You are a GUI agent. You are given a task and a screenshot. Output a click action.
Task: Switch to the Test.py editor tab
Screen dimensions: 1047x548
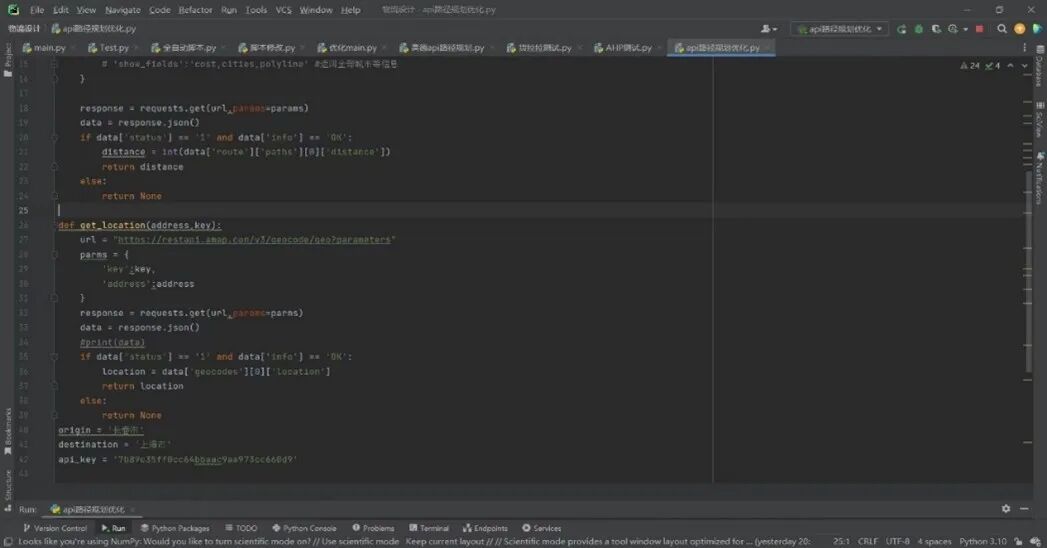coord(114,48)
